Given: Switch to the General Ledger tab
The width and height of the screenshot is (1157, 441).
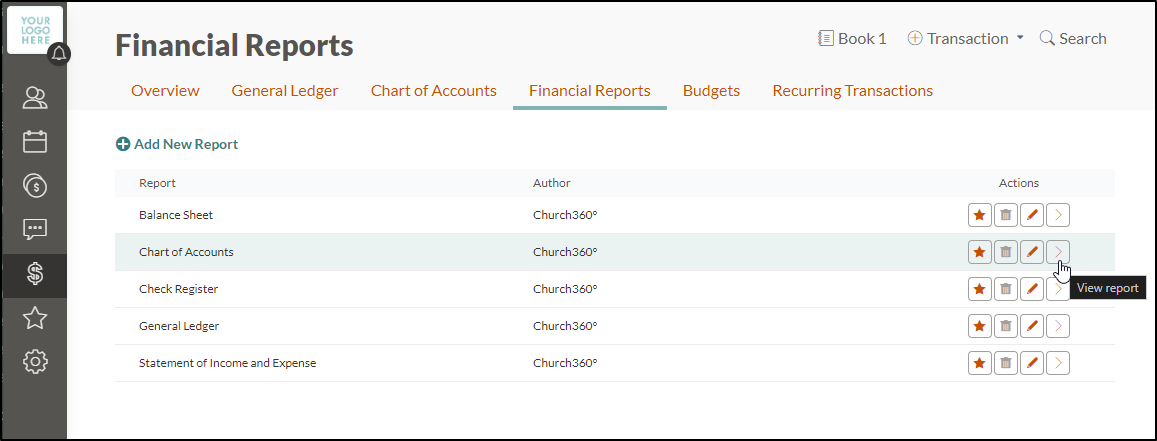Looking at the screenshot, I should pyautogui.click(x=285, y=91).
